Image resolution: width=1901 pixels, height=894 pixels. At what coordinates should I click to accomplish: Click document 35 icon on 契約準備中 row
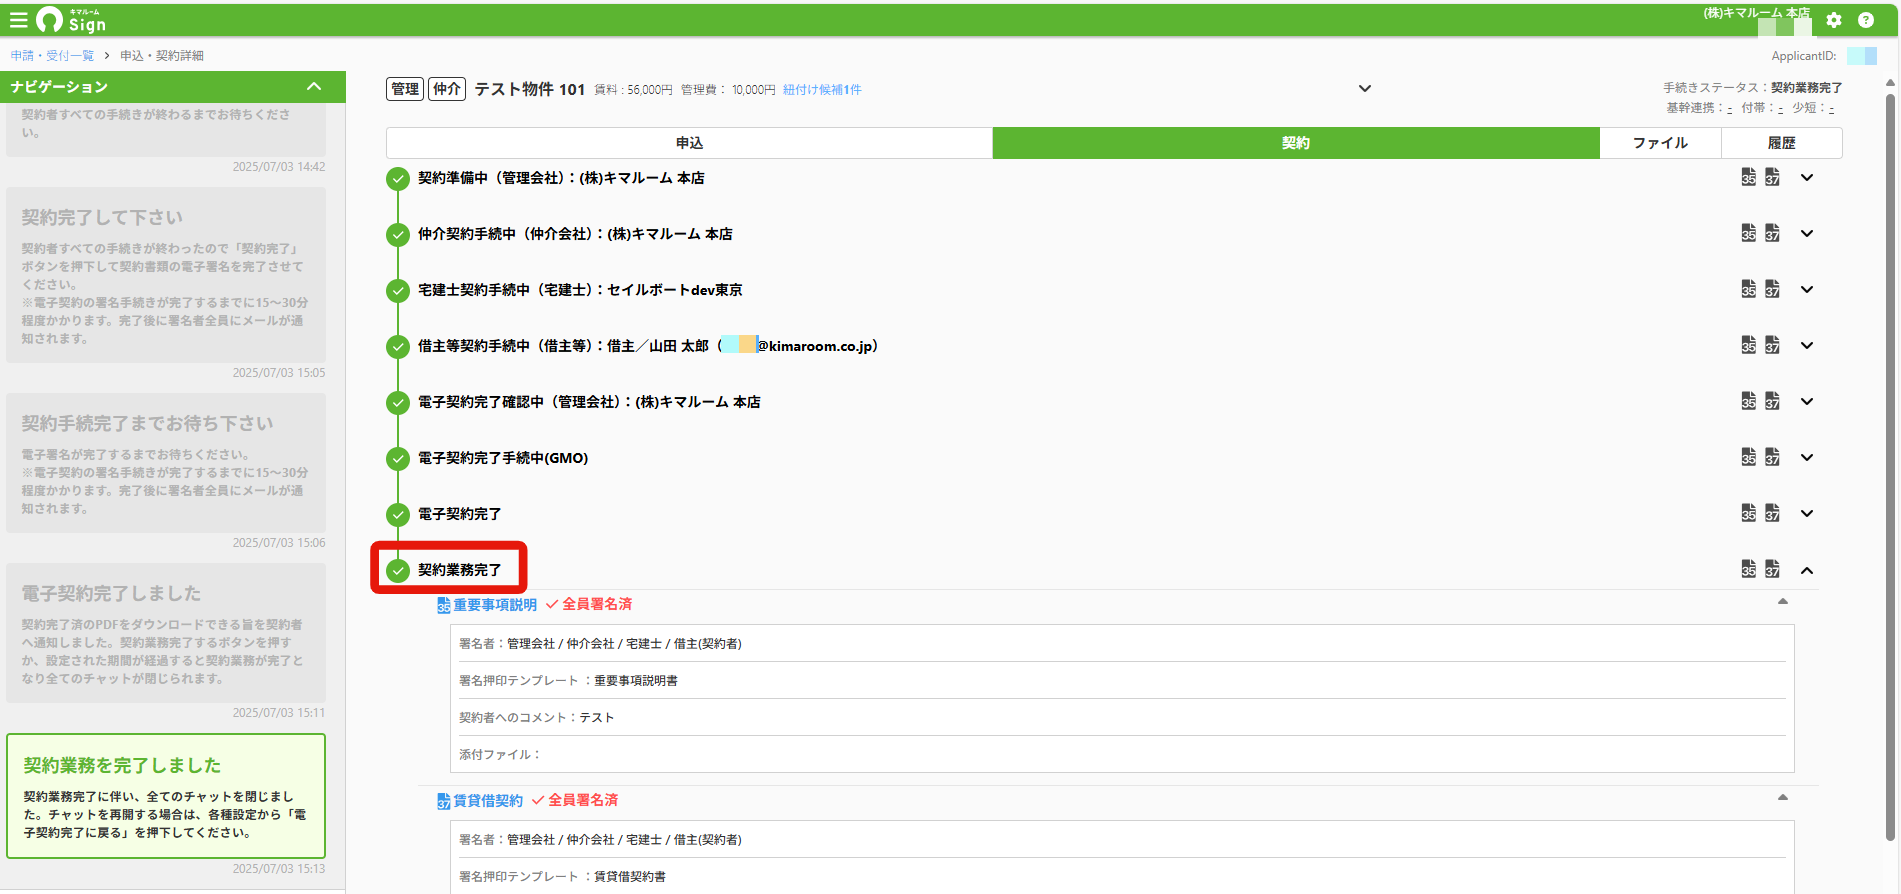click(1748, 177)
